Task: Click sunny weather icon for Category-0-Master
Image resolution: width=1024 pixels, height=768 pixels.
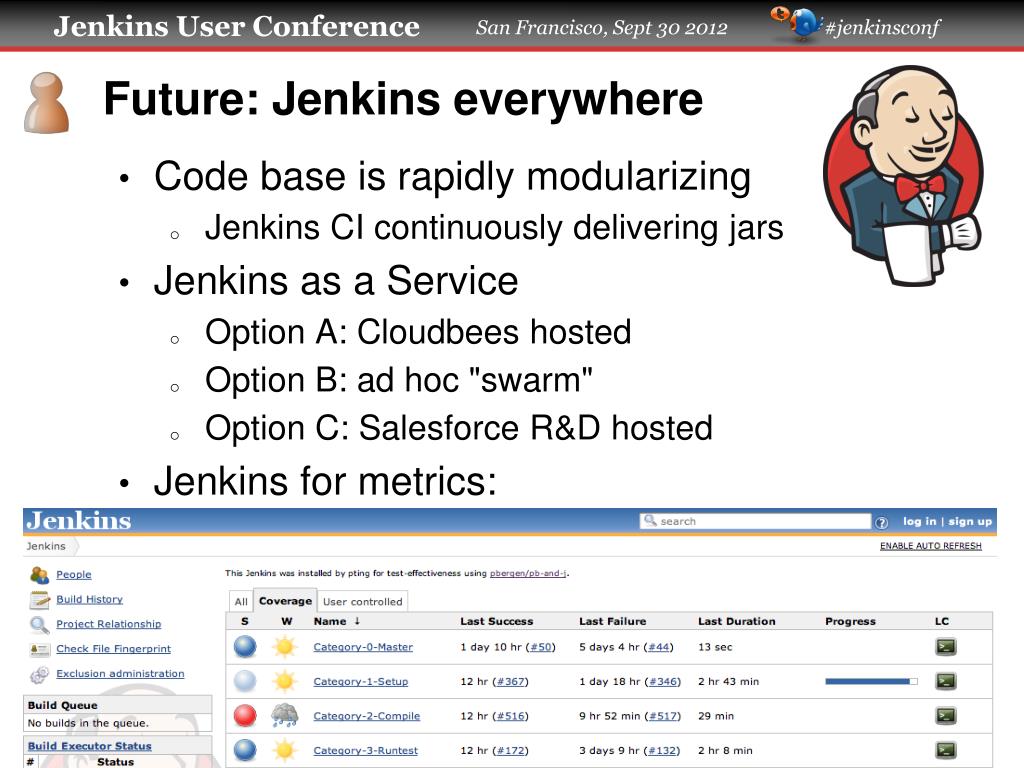Action: tap(285, 647)
